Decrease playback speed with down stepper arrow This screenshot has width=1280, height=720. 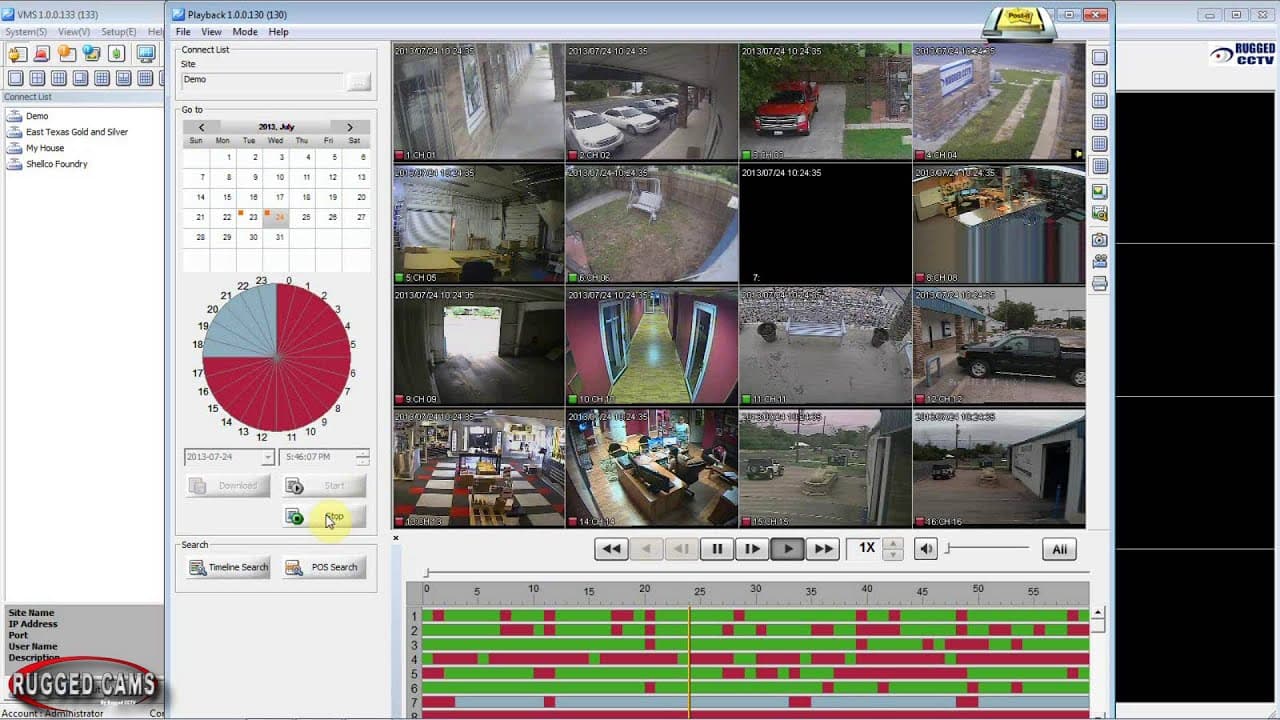893,554
